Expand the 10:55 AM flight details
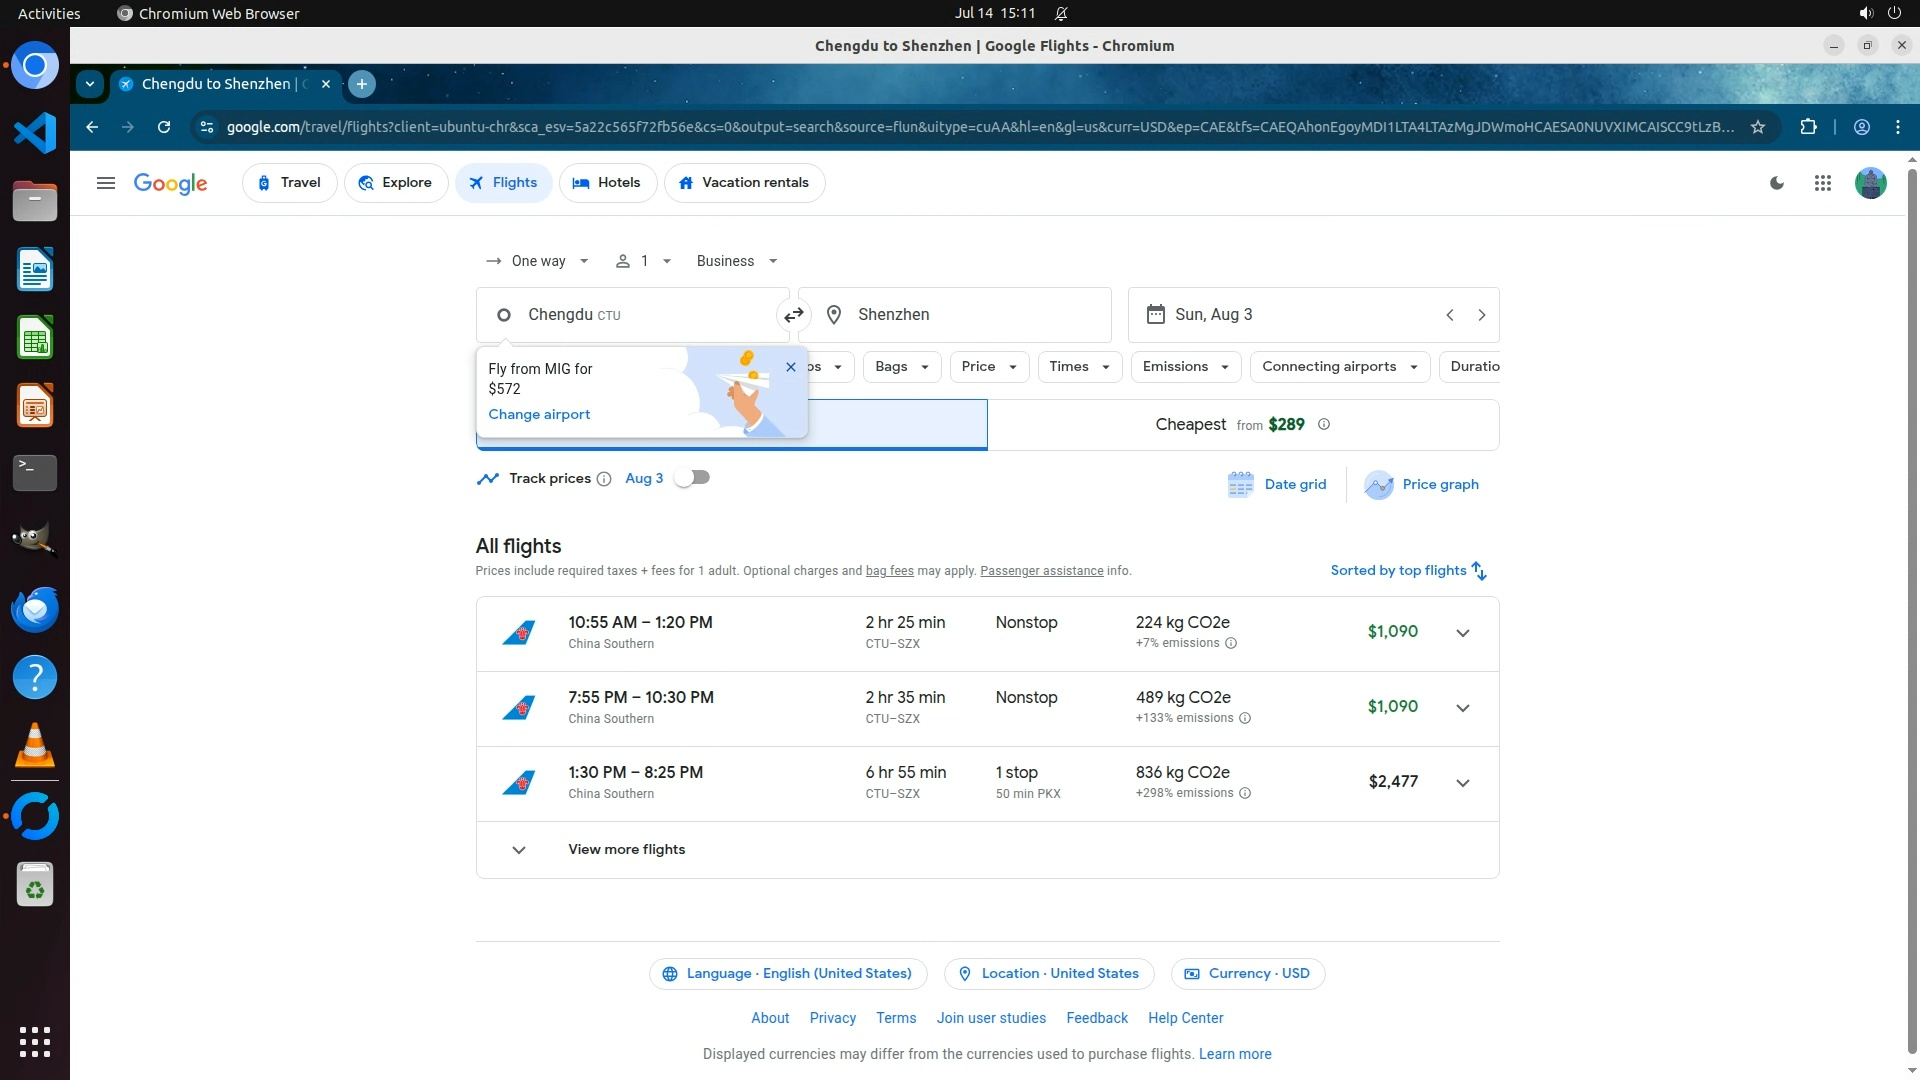The width and height of the screenshot is (1920, 1080). click(x=1462, y=633)
